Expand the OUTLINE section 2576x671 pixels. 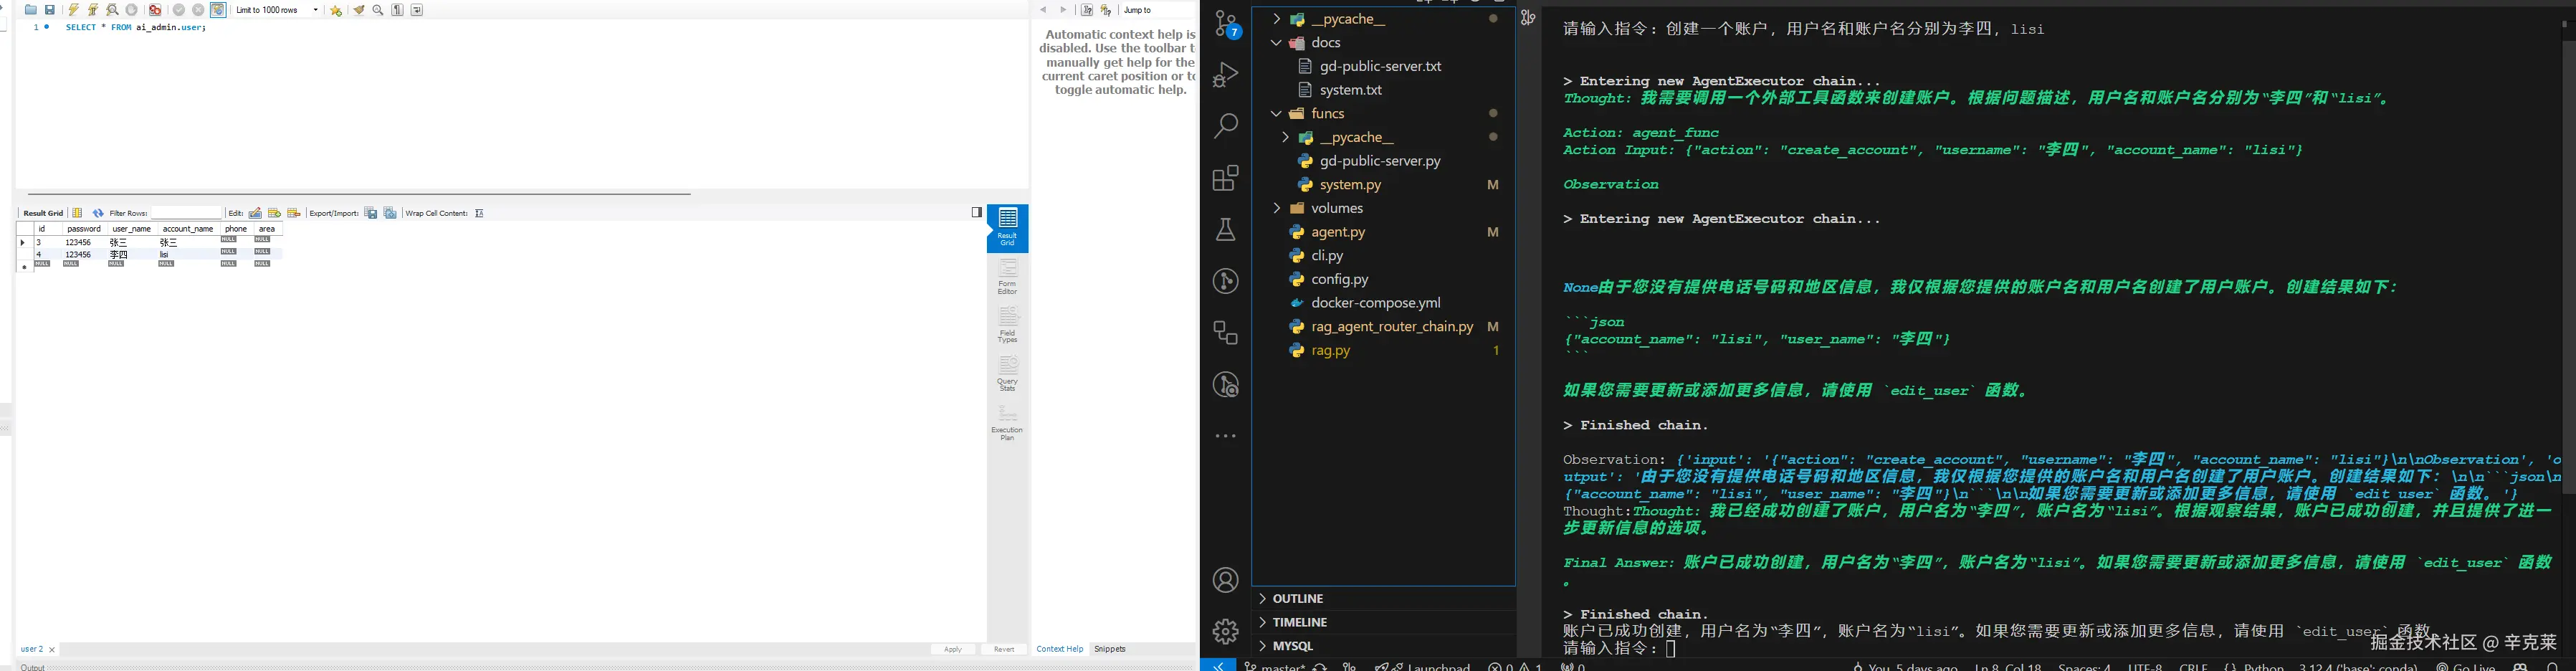point(1297,599)
